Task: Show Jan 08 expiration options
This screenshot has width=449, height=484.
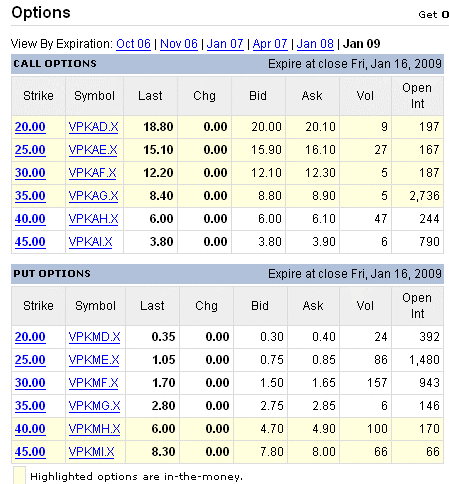Action: point(315,44)
